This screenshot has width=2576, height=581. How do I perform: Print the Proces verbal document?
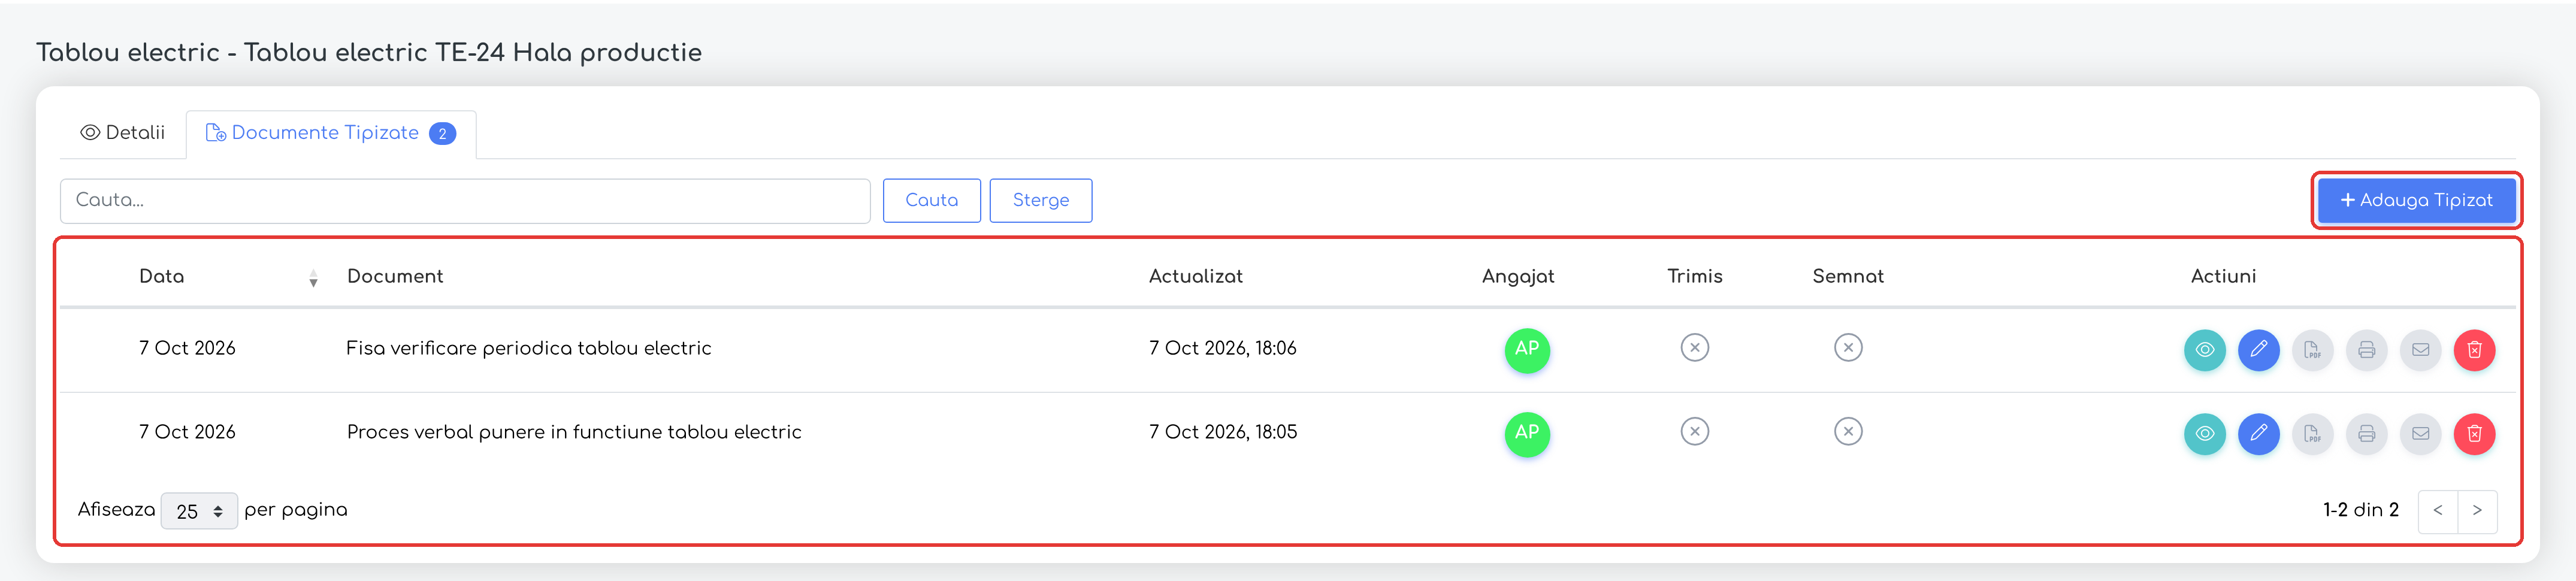tap(2366, 434)
